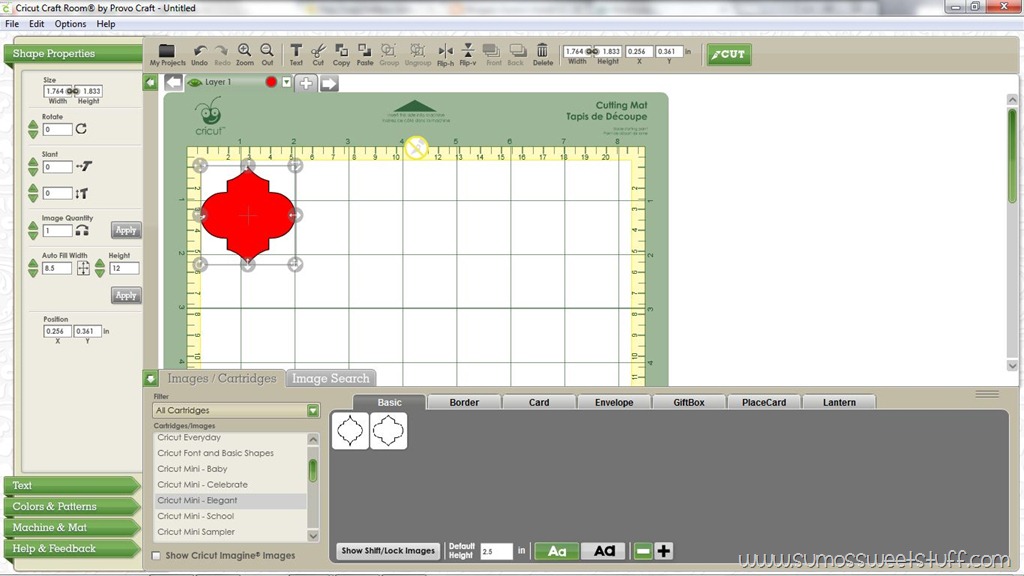The height and width of the screenshot is (576, 1024).
Task: Open the Options menu
Action: pos(70,24)
